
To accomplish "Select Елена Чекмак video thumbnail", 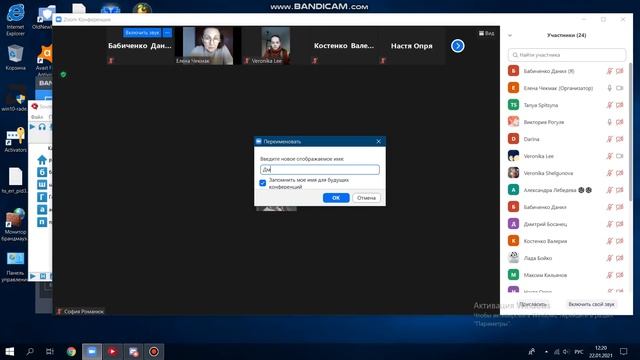I will click(x=208, y=46).
